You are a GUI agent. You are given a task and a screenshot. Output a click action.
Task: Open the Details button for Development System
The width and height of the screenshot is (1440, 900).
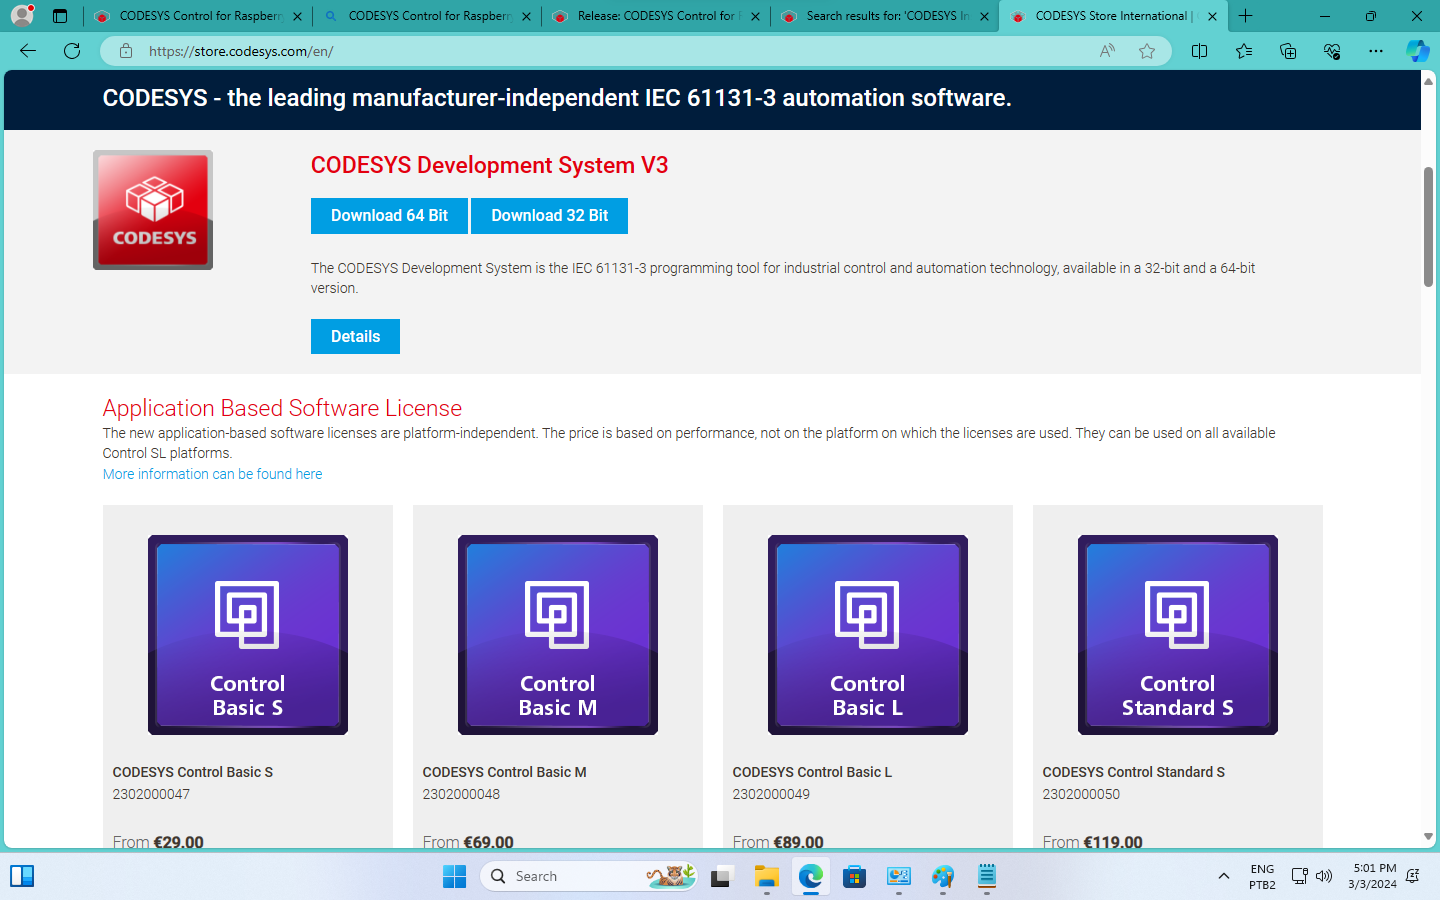[355, 336]
